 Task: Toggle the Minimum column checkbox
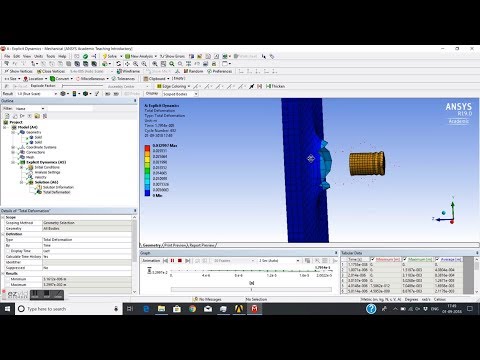[373, 259]
